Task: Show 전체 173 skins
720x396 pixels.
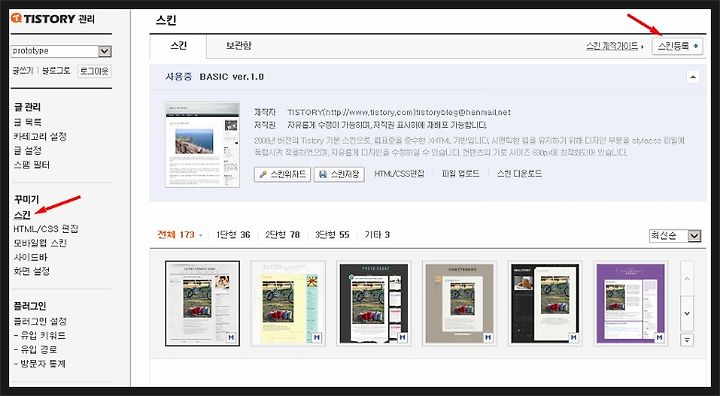Action: 176,235
